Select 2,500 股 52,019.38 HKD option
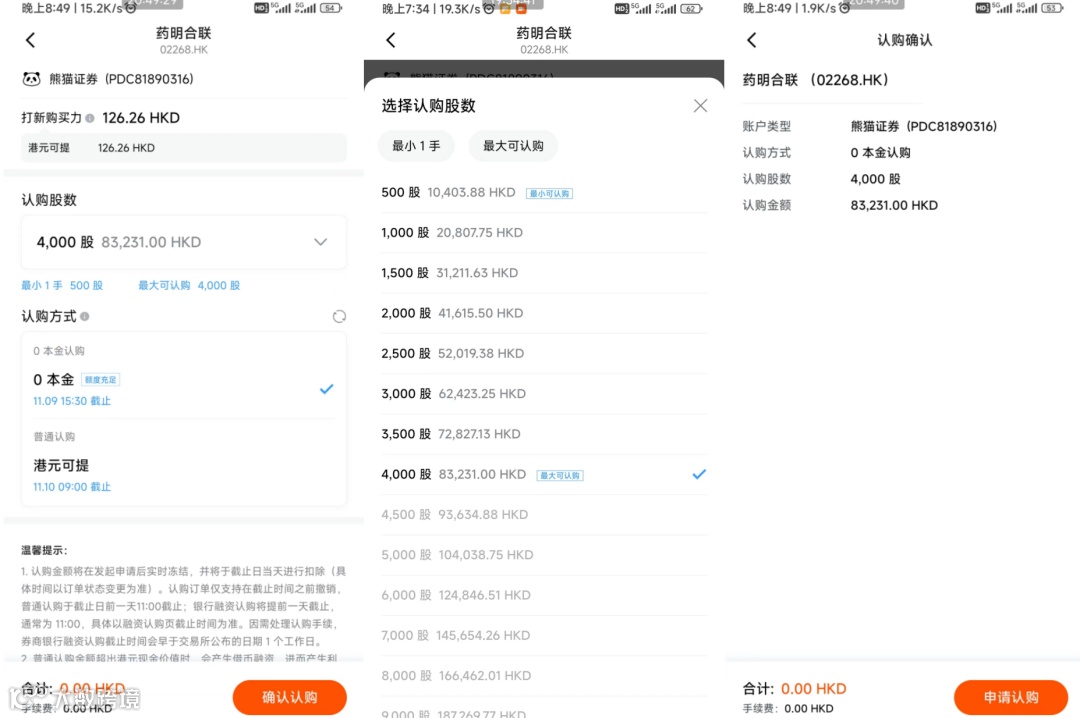Image resolution: width=1080 pixels, height=718 pixels. (x=544, y=353)
